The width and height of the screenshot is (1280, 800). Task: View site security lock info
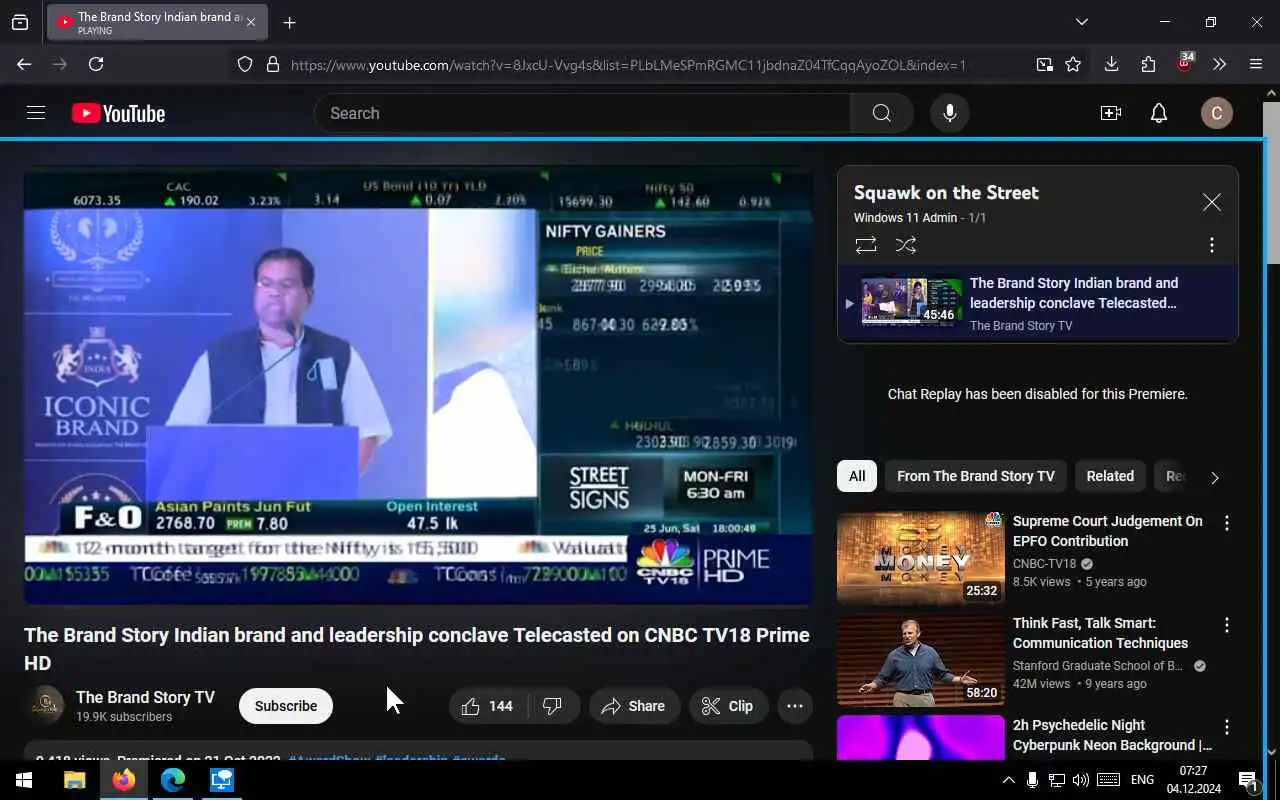click(272, 64)
